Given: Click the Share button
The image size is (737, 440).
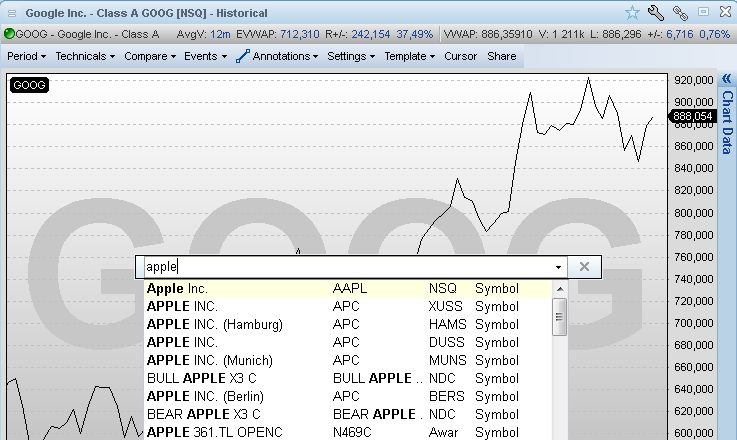Looking at the screenshot, I should (x=502, y=57).
